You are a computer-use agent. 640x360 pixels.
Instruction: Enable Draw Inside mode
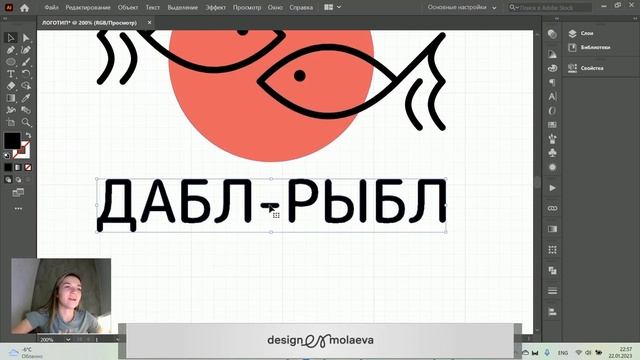(x=28, y=180)
